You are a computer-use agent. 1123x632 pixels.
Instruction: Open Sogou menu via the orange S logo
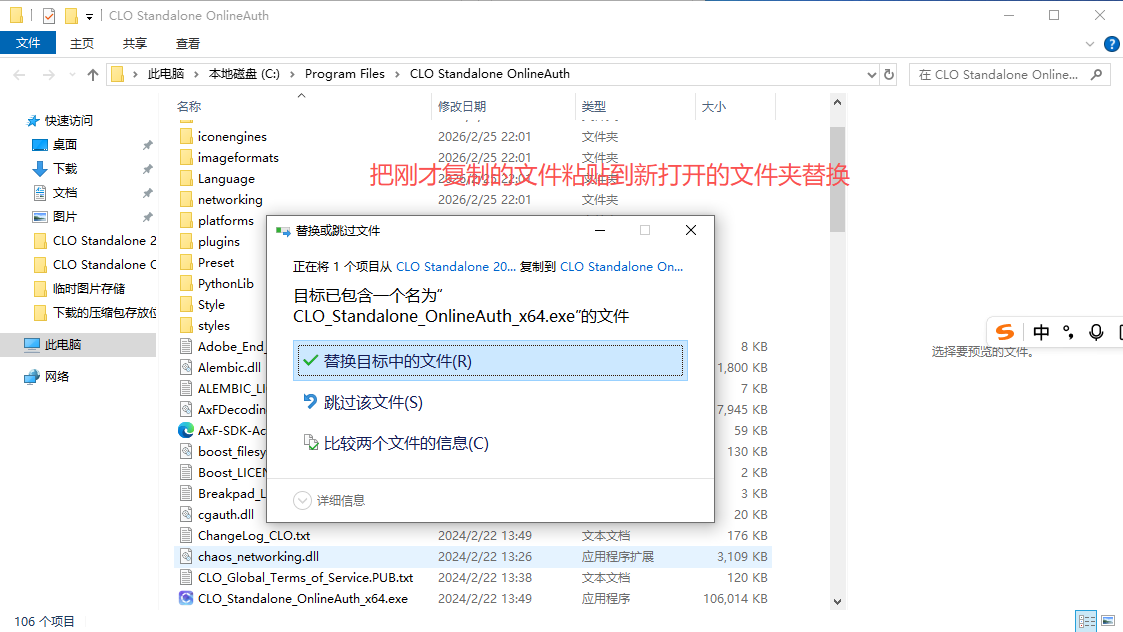point(1005,331)
